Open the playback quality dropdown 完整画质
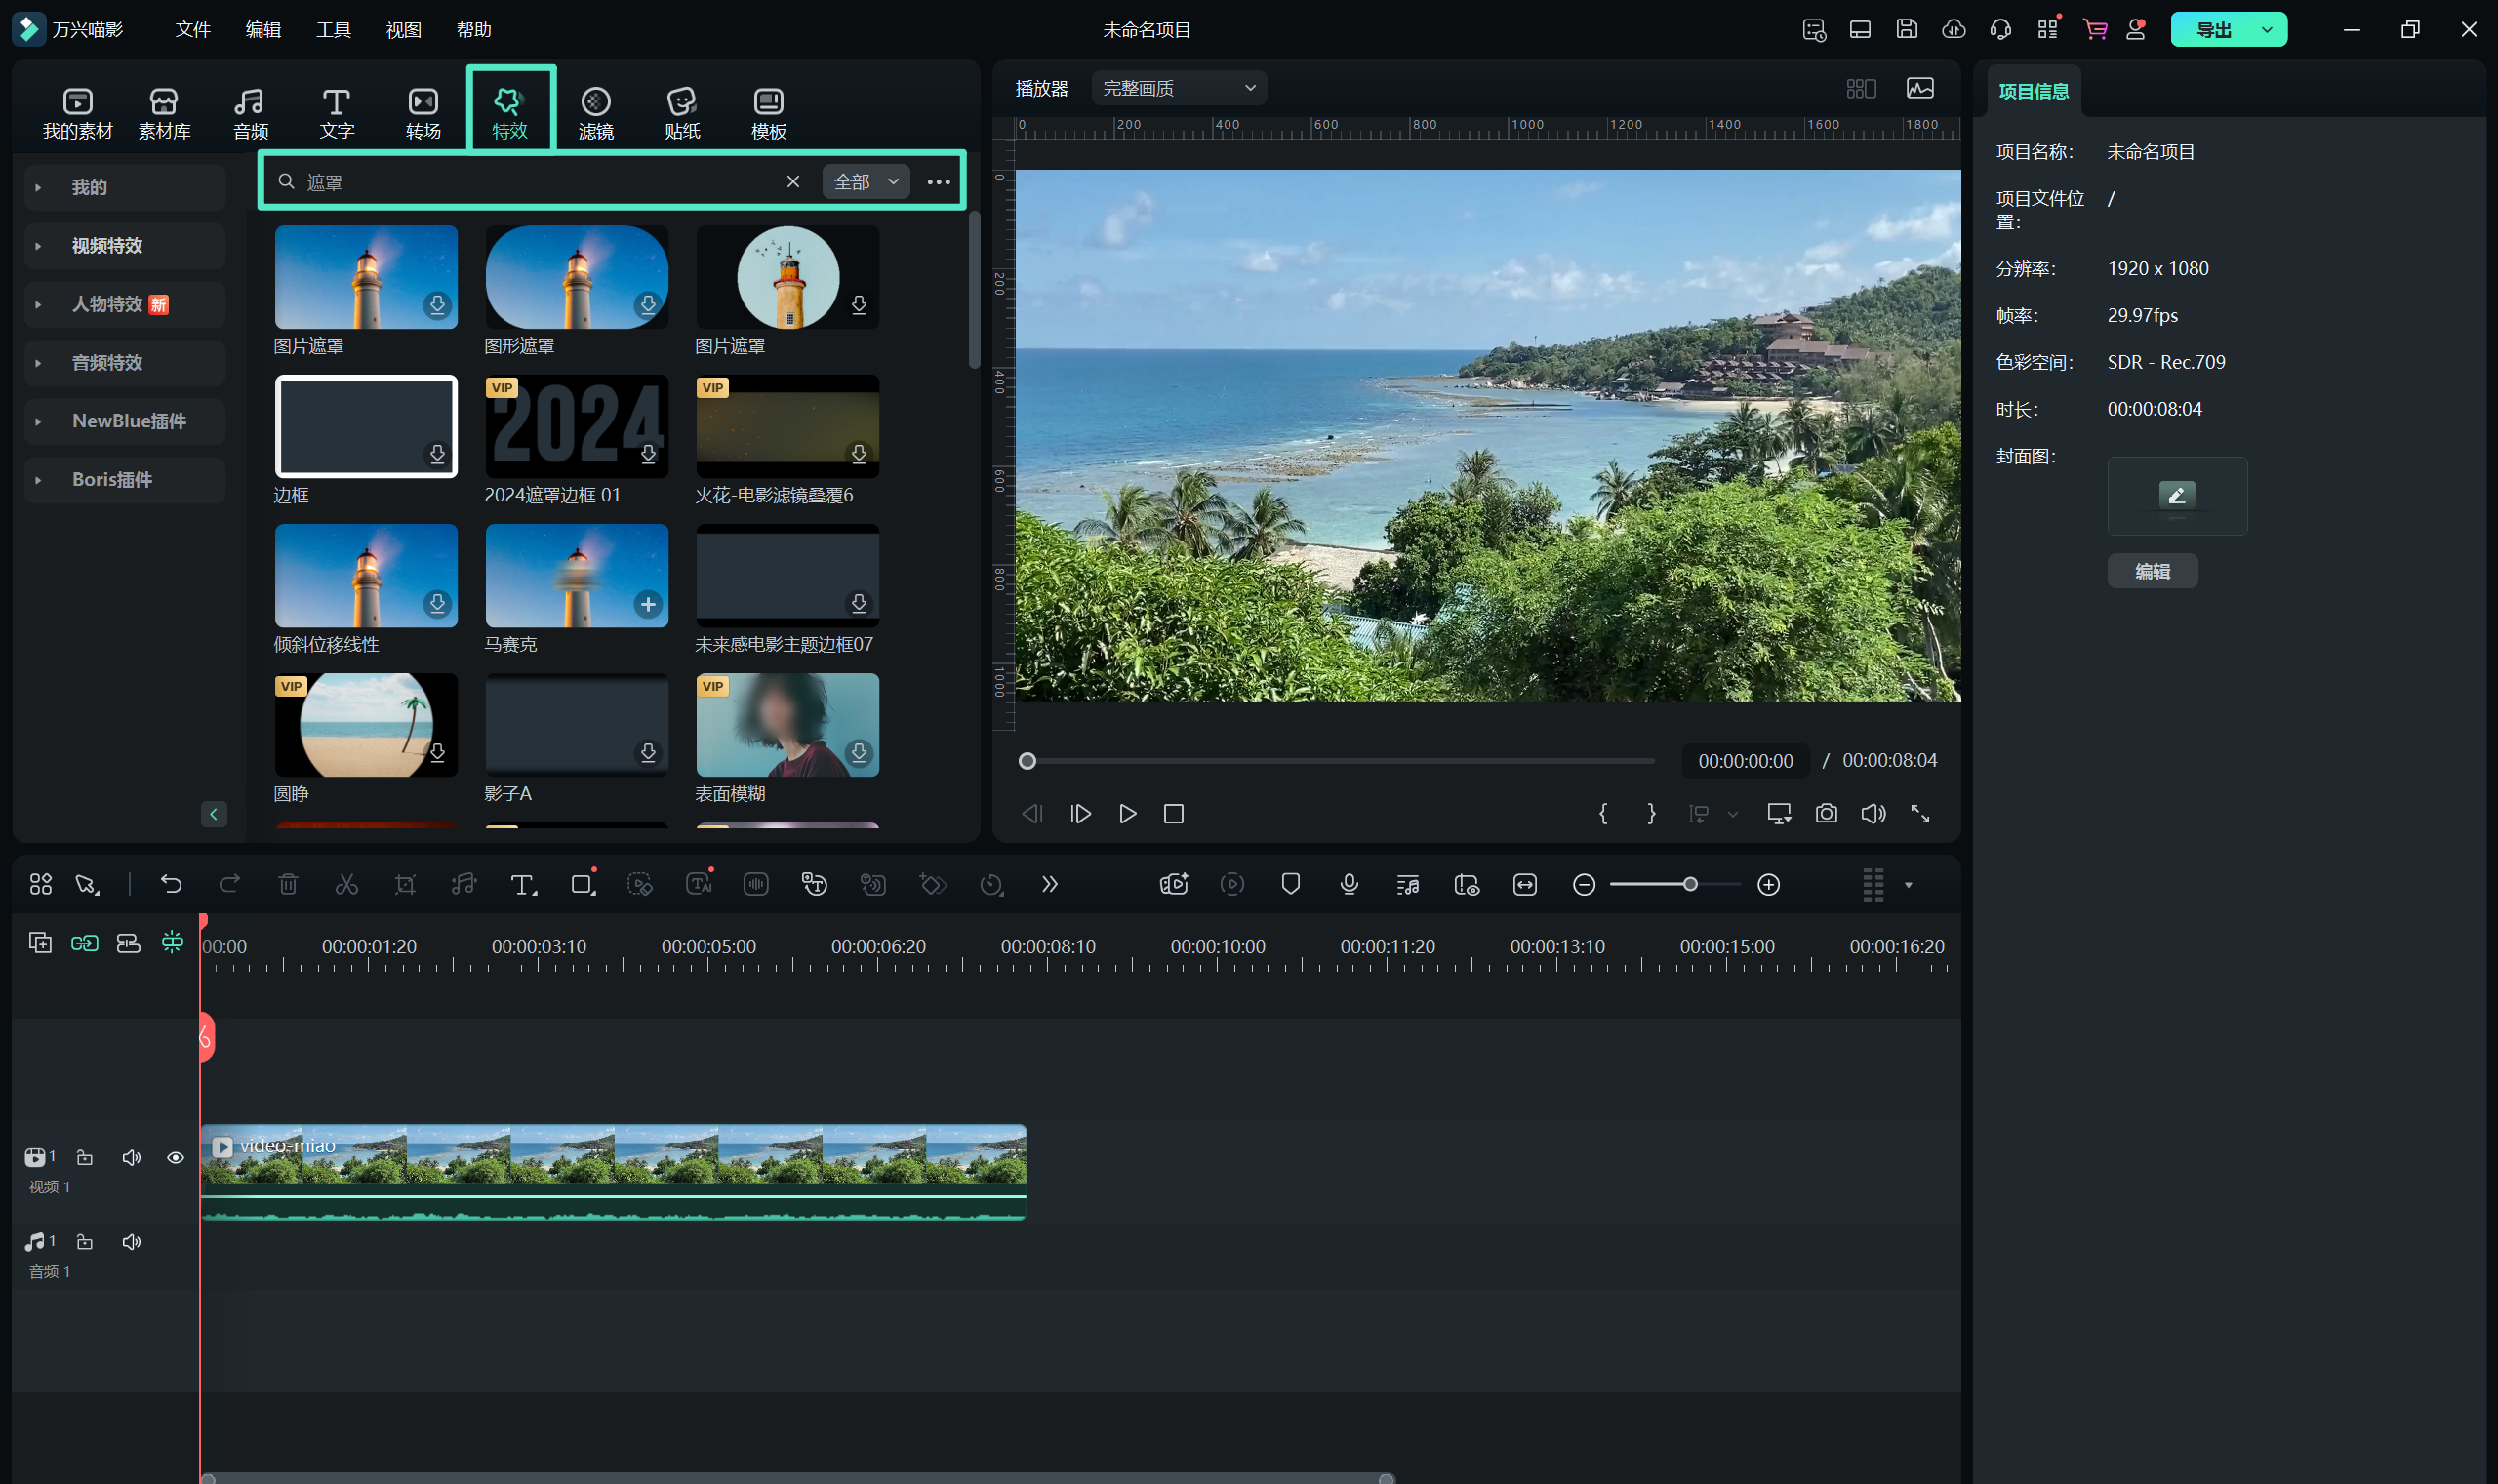2498x1484 pixels. tap(1178, 88)
